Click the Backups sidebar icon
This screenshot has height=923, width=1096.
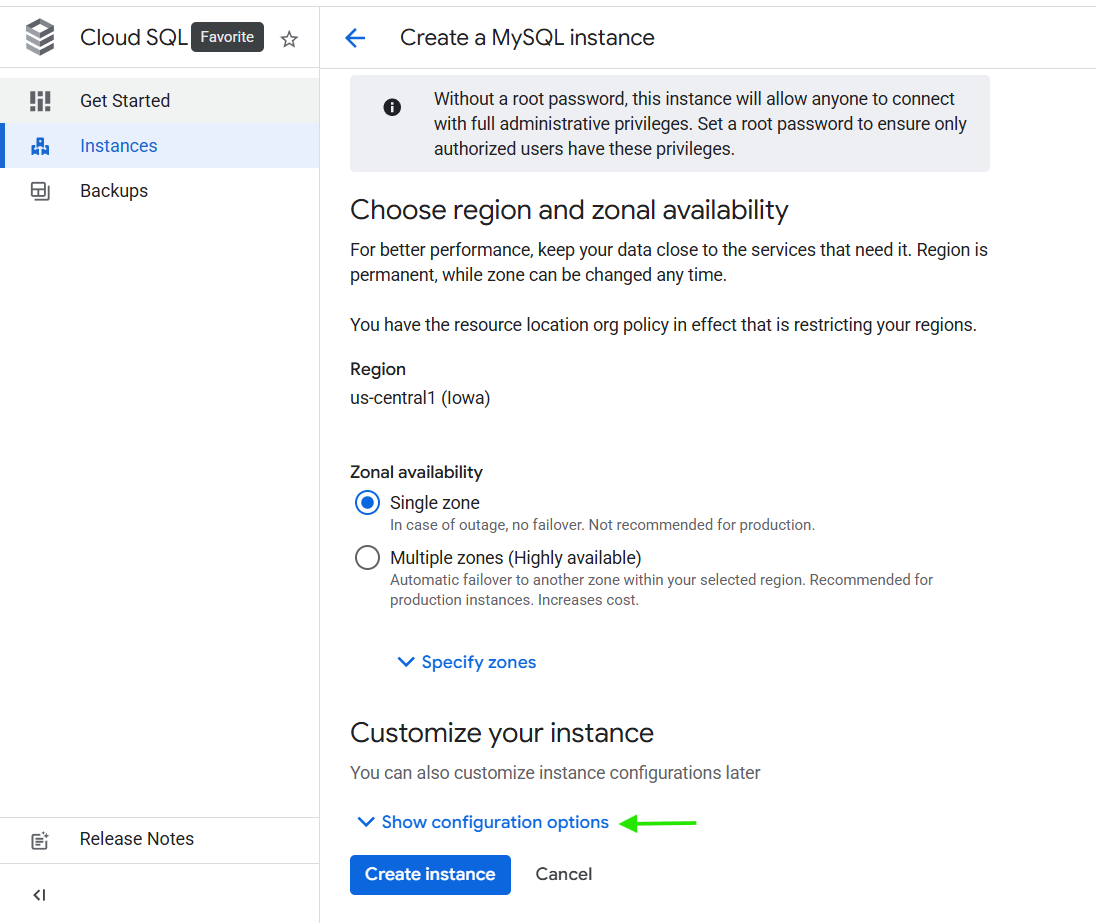40,191
